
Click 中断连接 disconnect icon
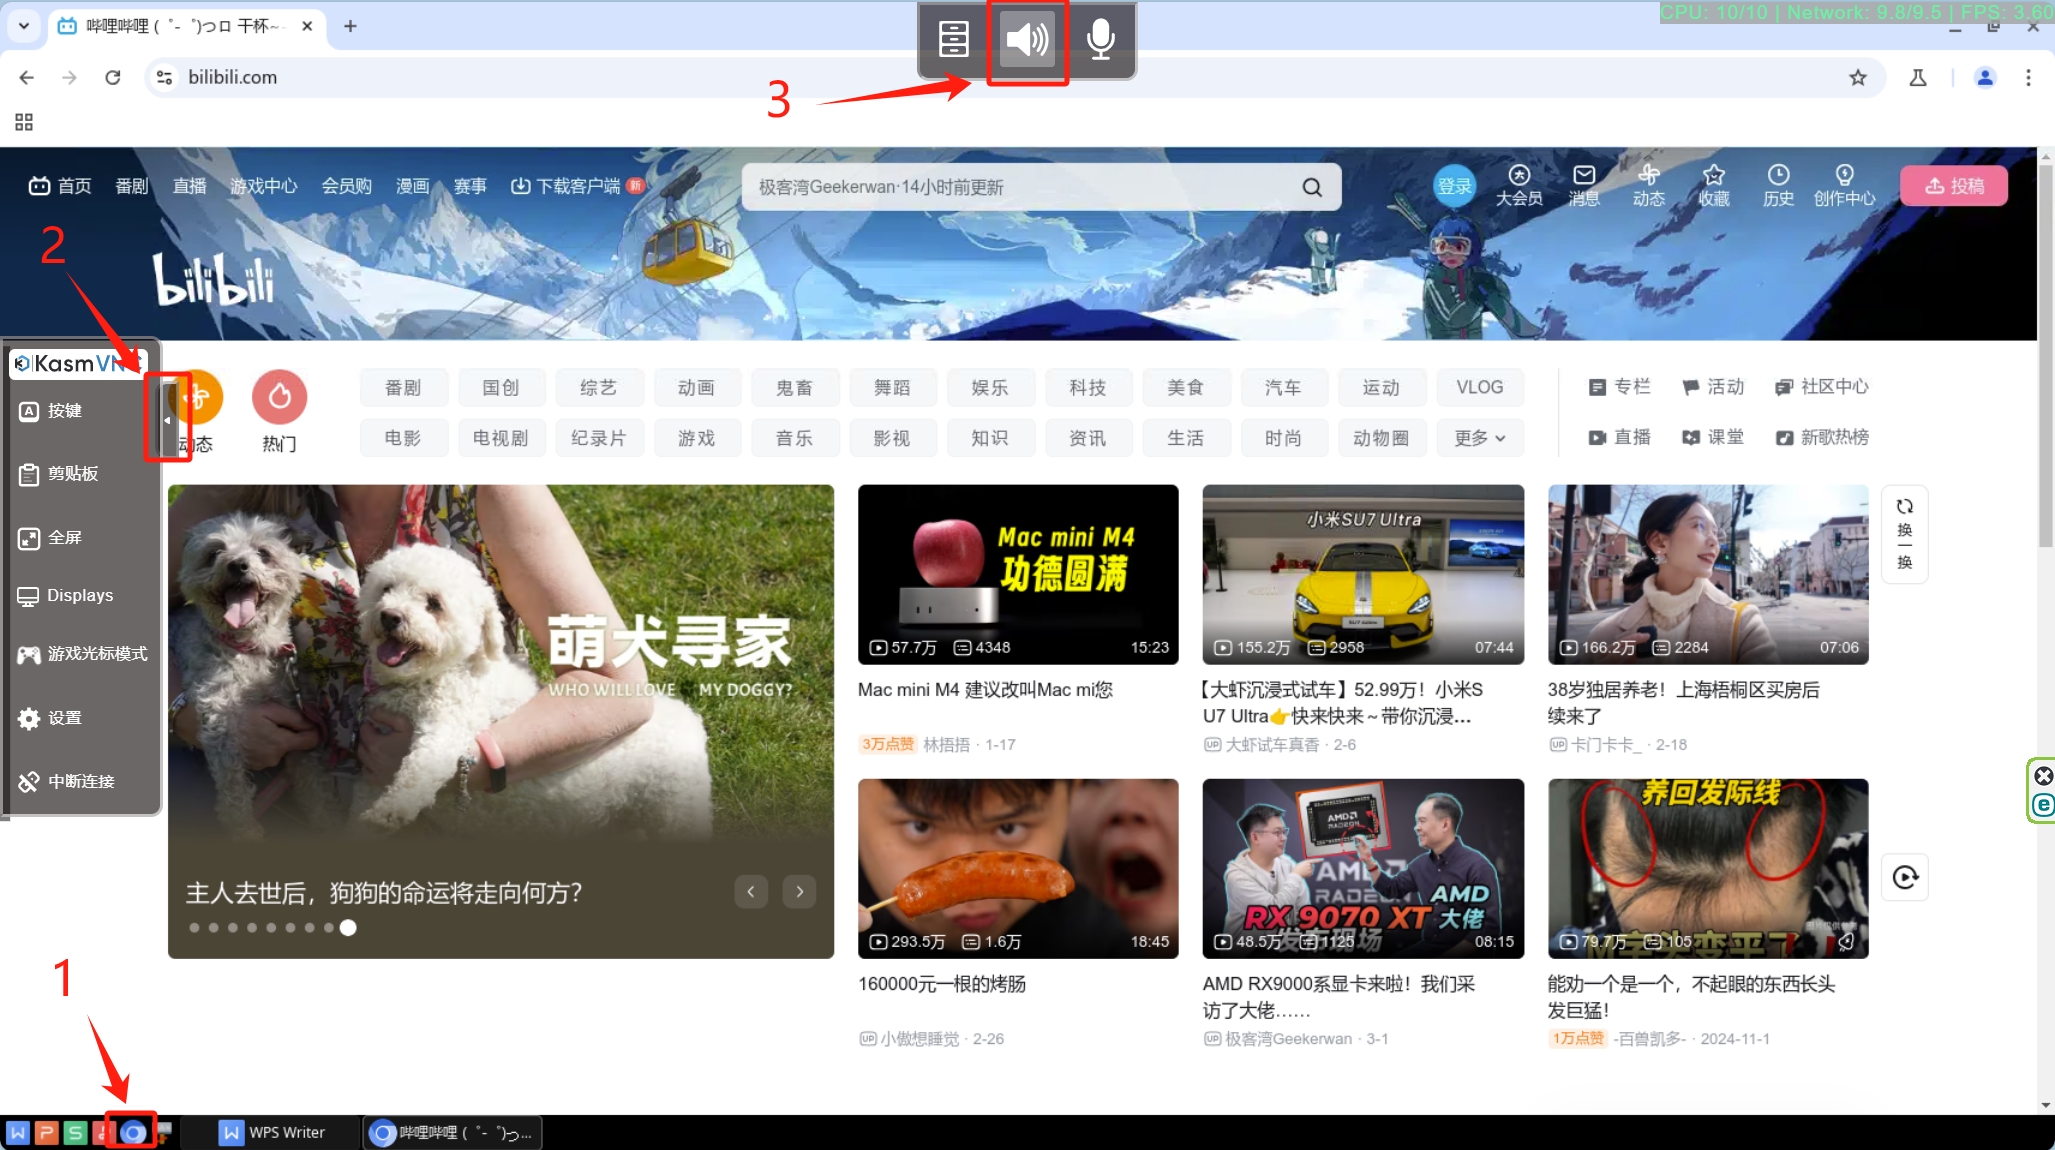tap(29, 782)
